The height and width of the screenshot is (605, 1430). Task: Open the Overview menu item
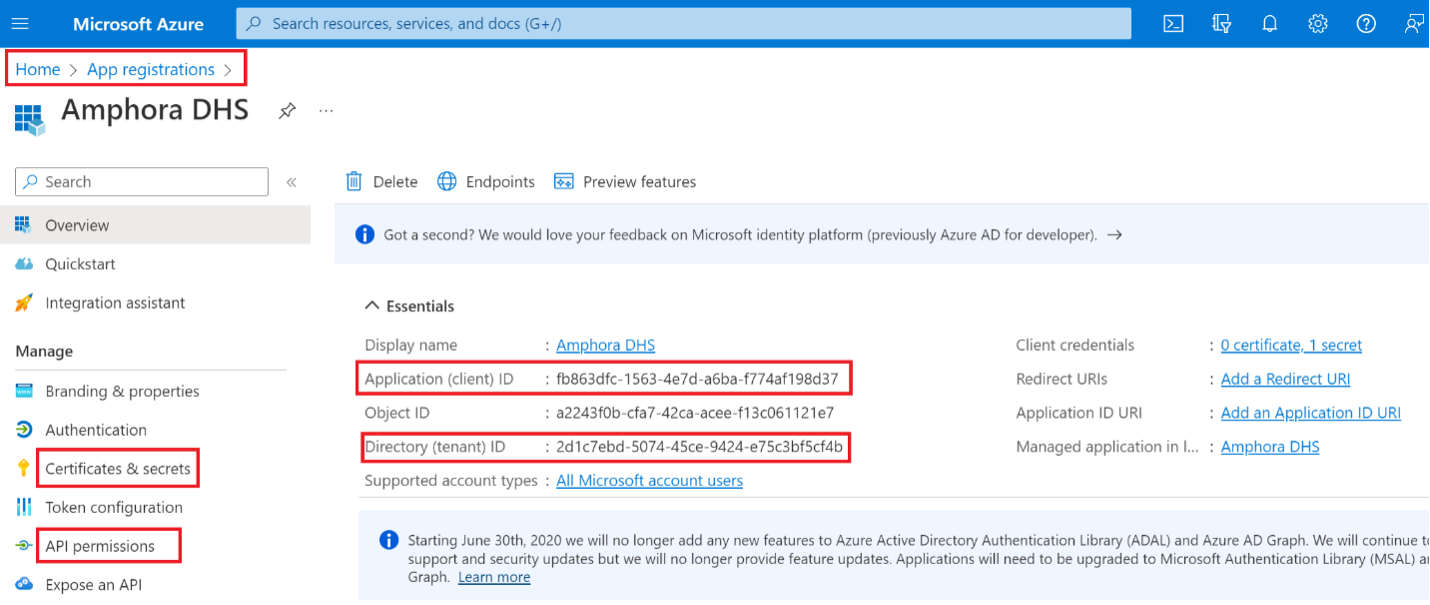(155, 225)
